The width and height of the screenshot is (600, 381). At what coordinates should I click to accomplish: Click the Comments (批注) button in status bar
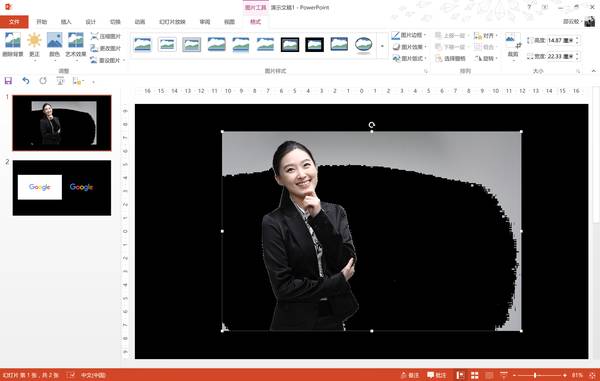coord(437,375)
